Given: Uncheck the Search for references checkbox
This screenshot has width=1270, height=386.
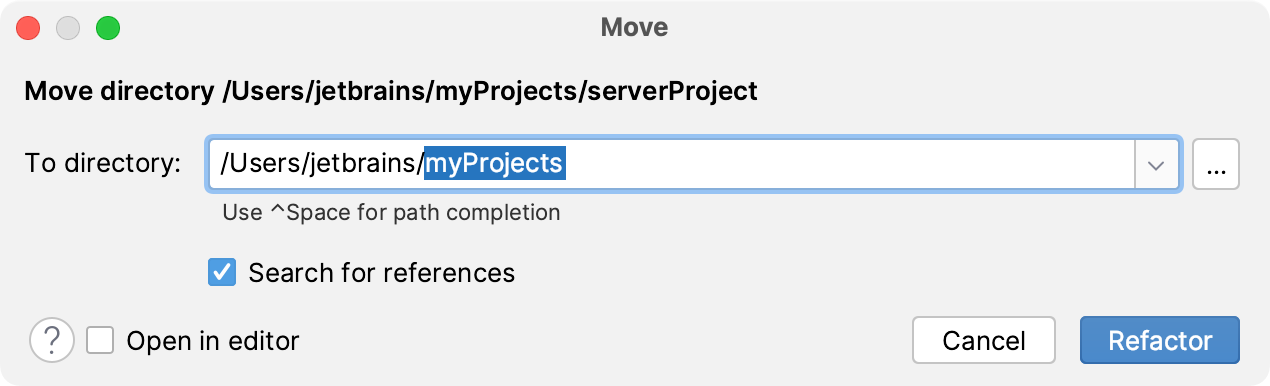Looking at the screenshot, I should point(222,272).
